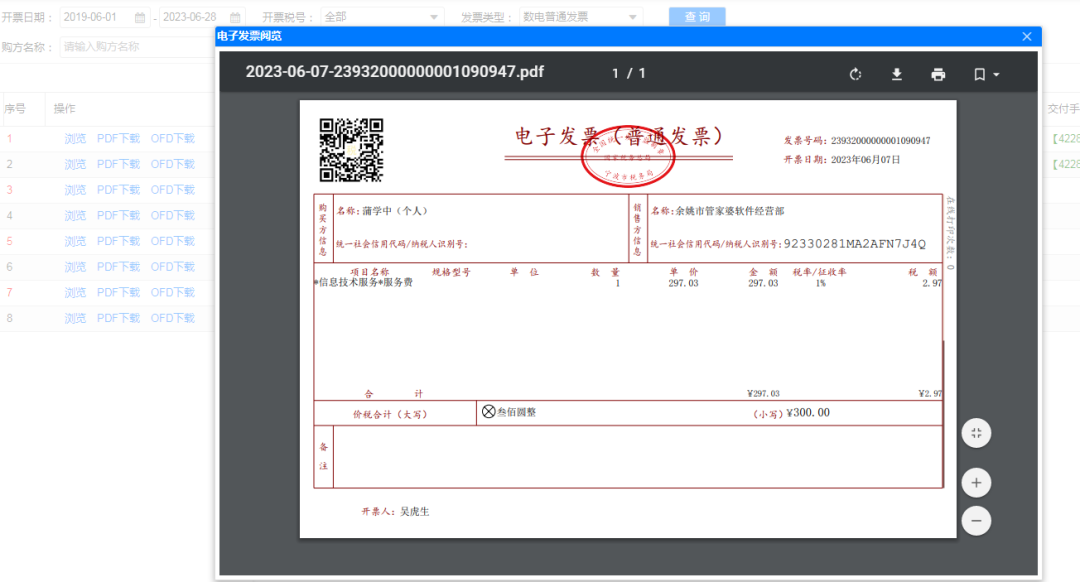The height and width of the screenshot is (582, 1080).
Task: Click the 查询 search button
Action: [697, 17]
